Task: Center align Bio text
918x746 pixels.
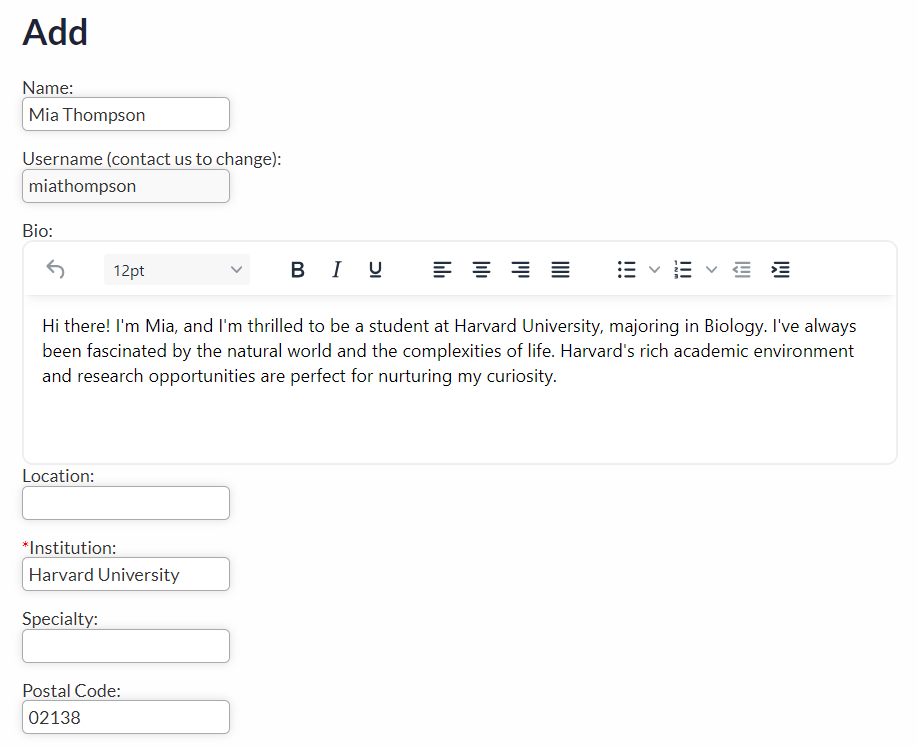Action: 481,269
